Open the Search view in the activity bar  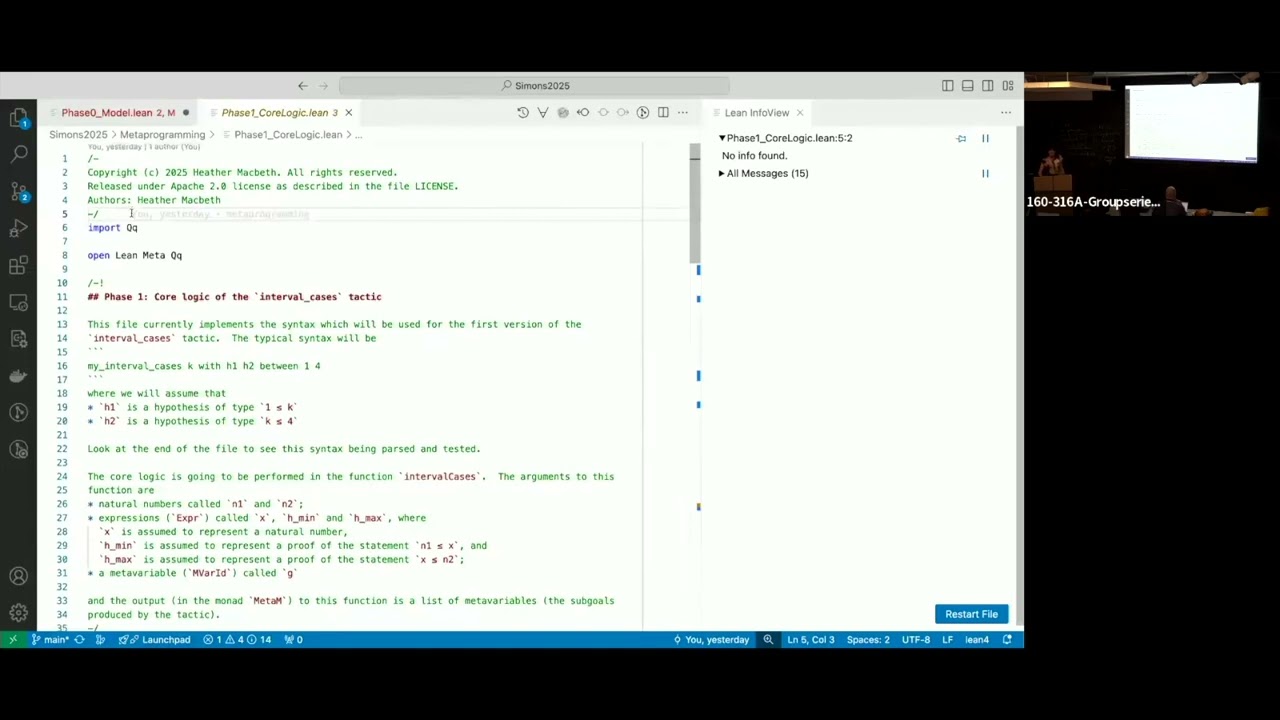pyautogui.click(x=18, y=154)
